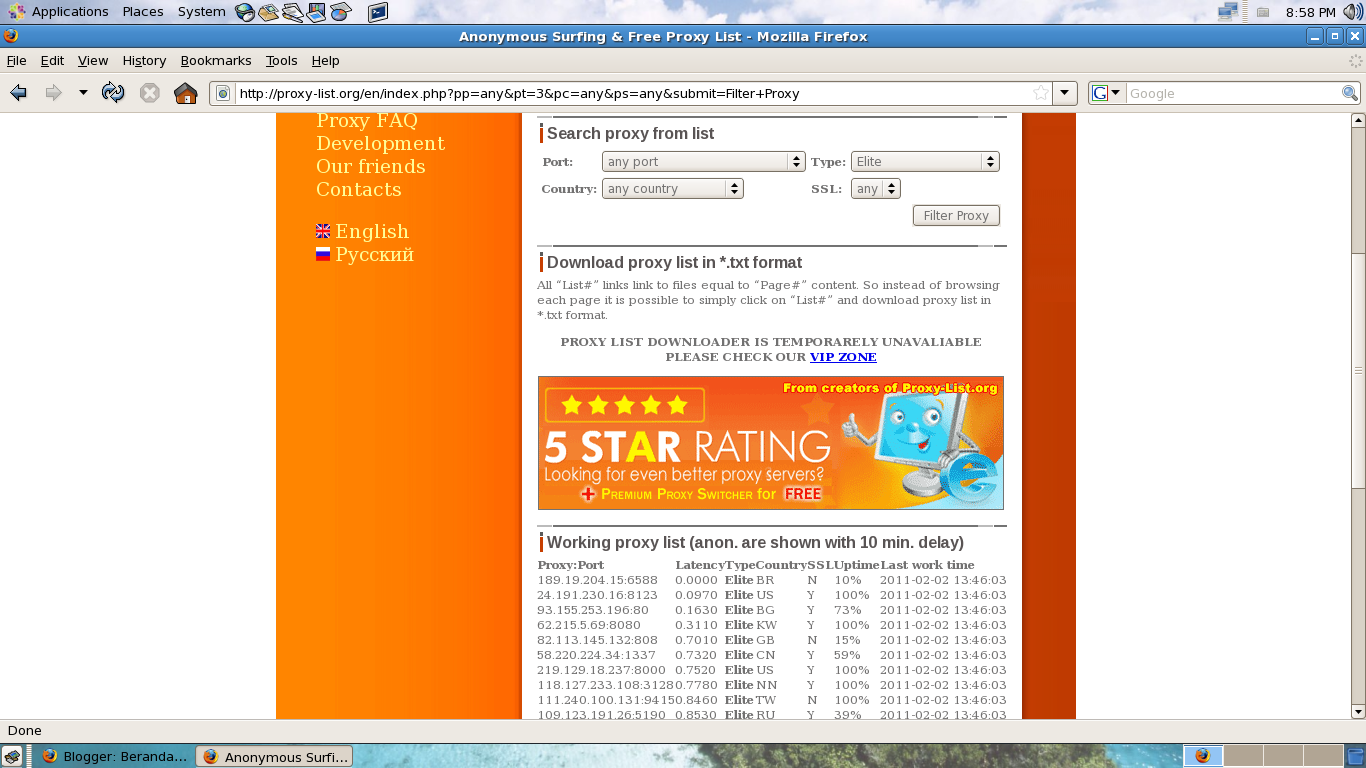The image size is (1366, 768).
Task: Open the Tools menu
Action: point(282,60)
